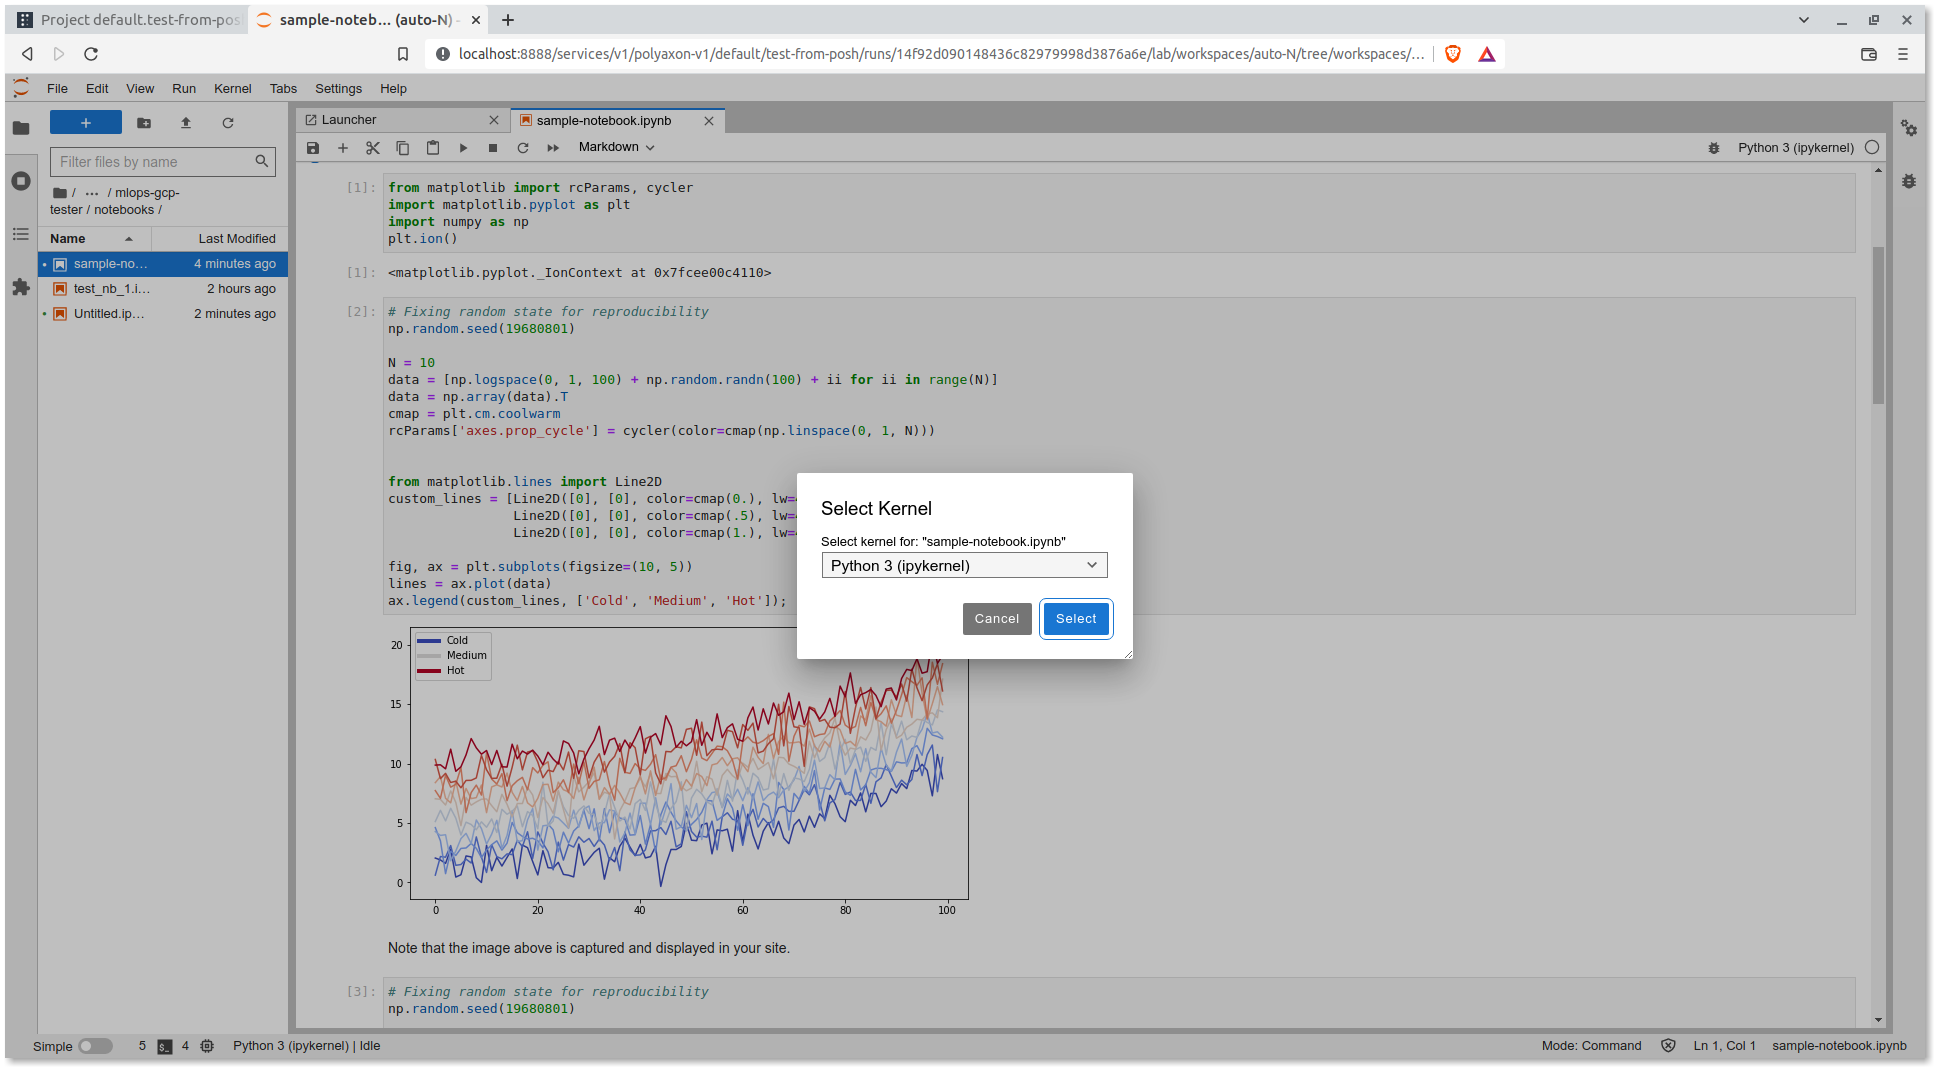1934x1067 pixels.
Task: Expand the breadcrumb ellipsis path
Action: tap(92, 193)
